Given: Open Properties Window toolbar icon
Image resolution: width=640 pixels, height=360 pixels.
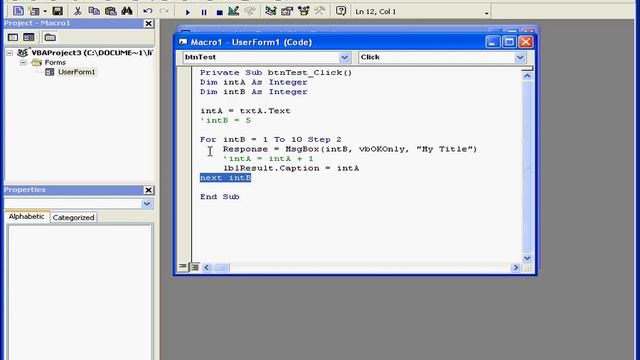Looking at the screenshot, I should [x=287, y=11].
